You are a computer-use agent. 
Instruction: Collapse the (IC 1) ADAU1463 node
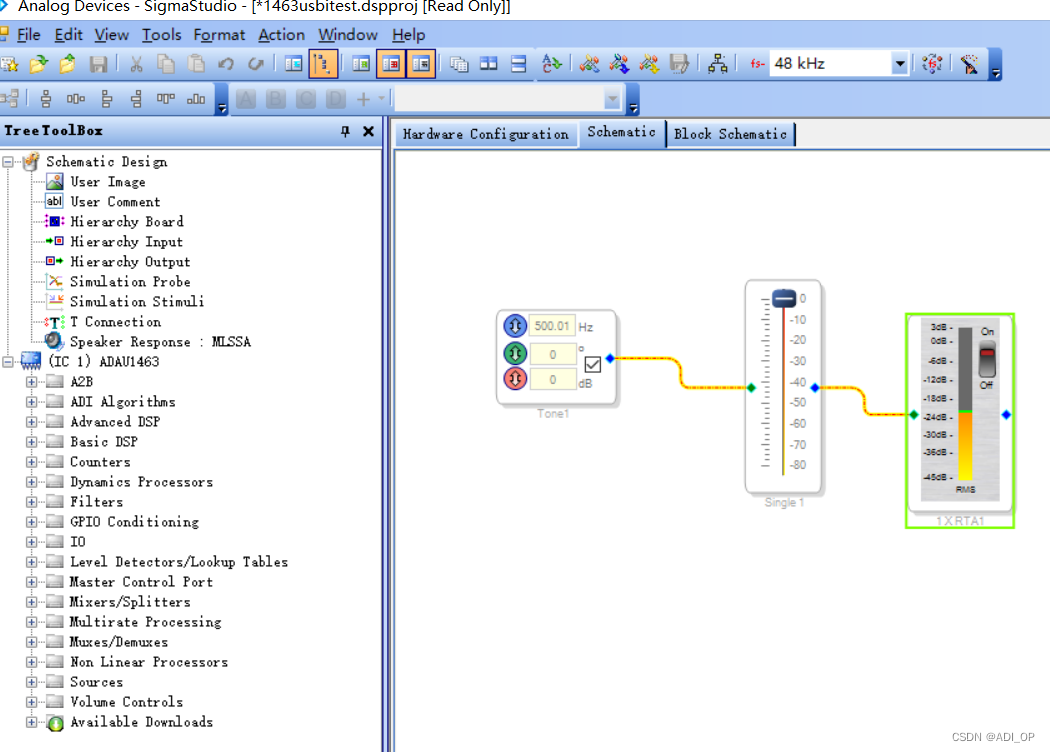tap(8, 362)
